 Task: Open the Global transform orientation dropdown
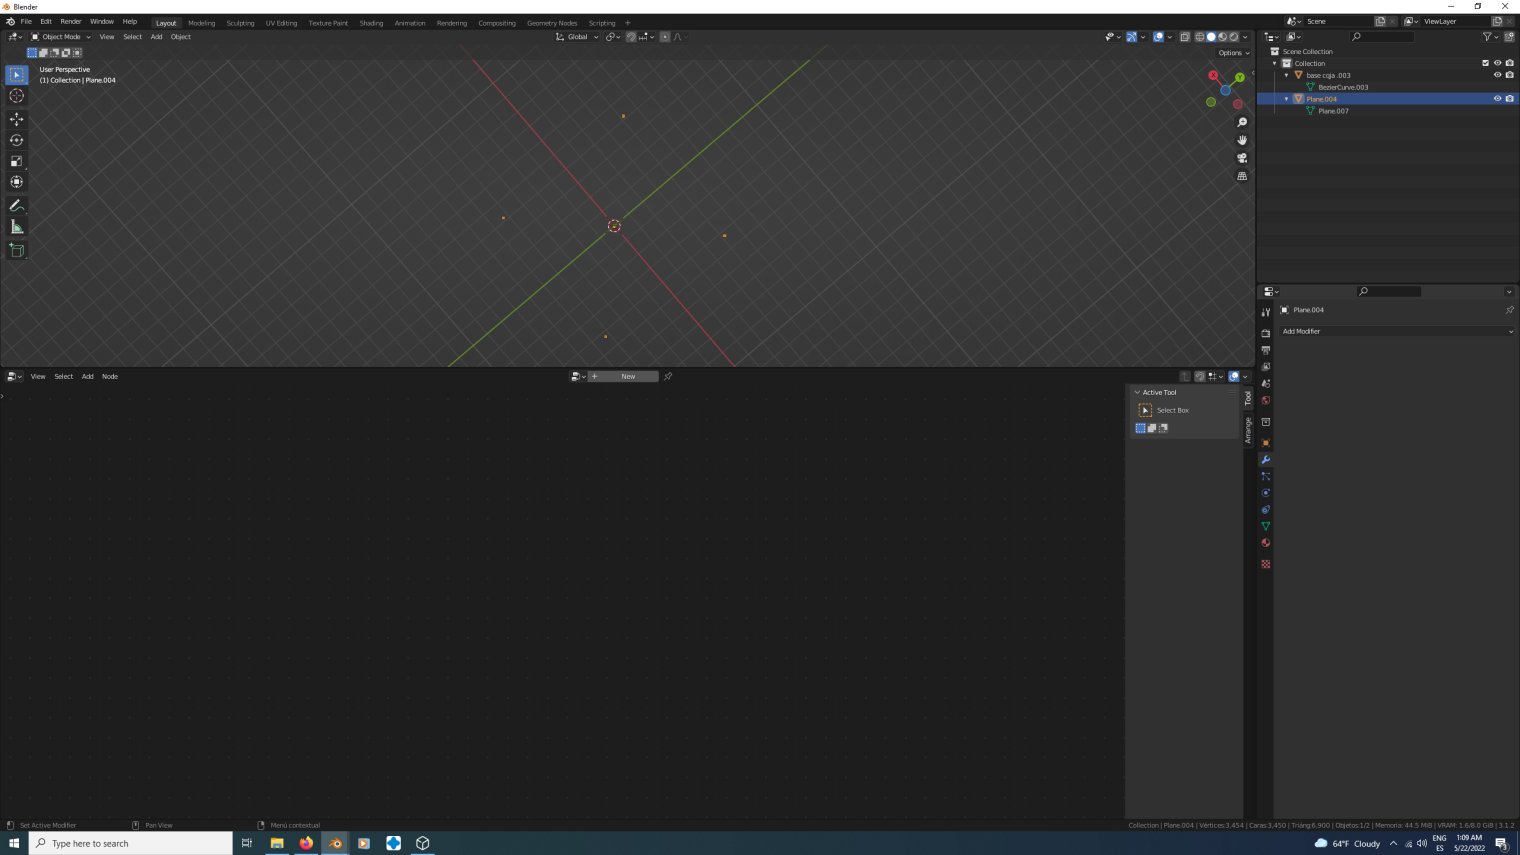[x=577, y=37]
